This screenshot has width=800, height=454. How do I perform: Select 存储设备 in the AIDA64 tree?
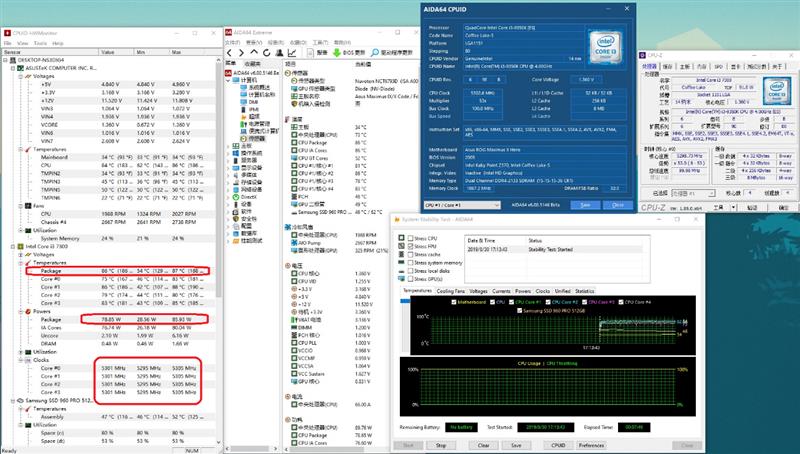pyautogui.click(x=247, y=182)
